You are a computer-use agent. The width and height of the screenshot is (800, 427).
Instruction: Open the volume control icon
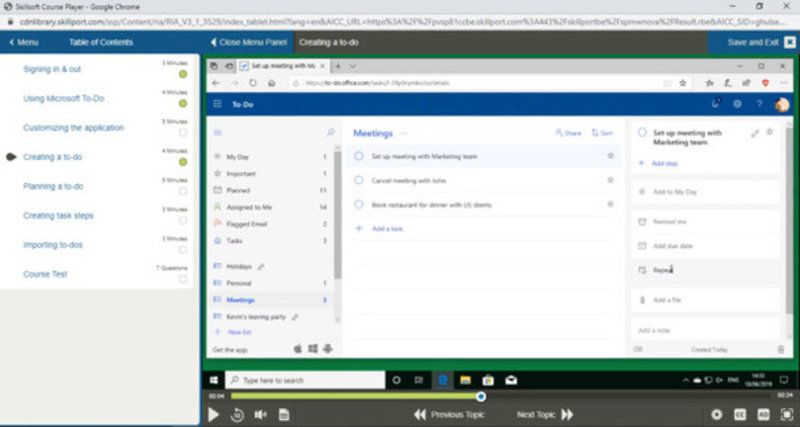pyautogui.click(x=260, y=415)
